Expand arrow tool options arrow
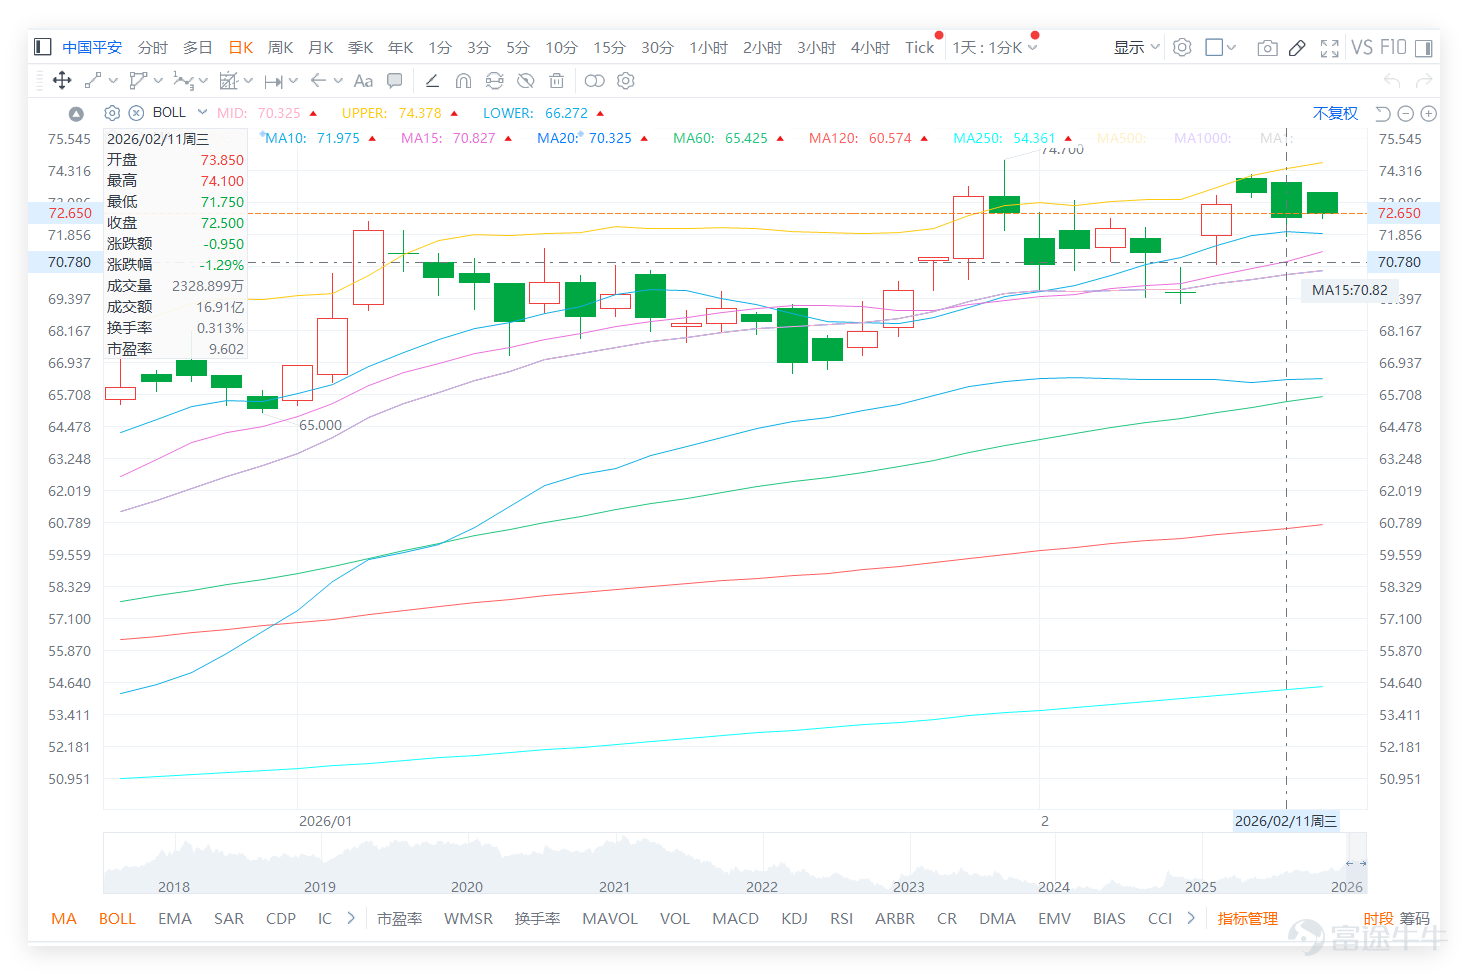The height and width of the screenshot is (974, 1468). pos(338,81)
